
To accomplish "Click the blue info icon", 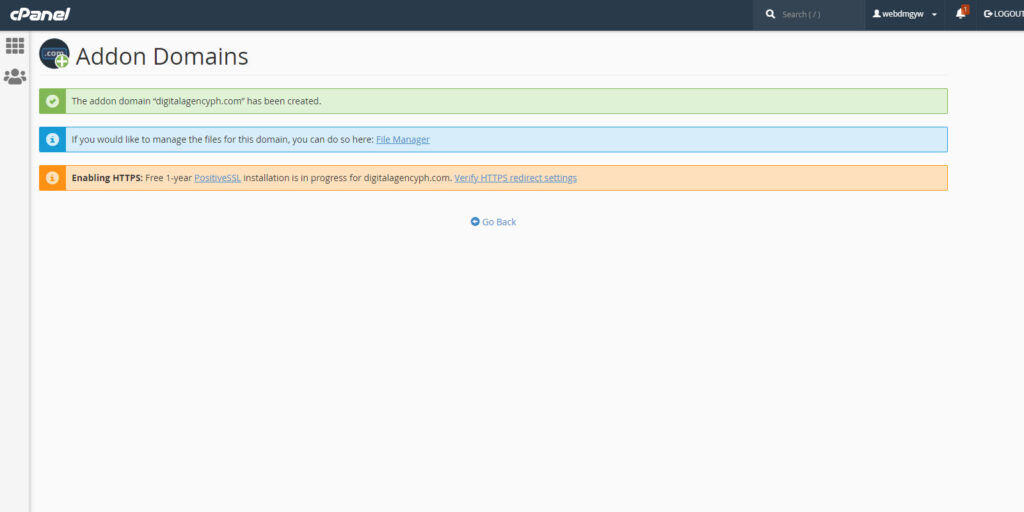I will click(53, 139).
